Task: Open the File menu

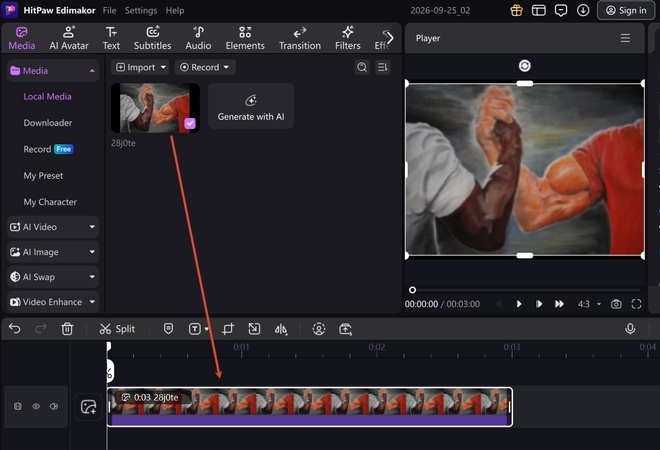Action: coord(109,11)
